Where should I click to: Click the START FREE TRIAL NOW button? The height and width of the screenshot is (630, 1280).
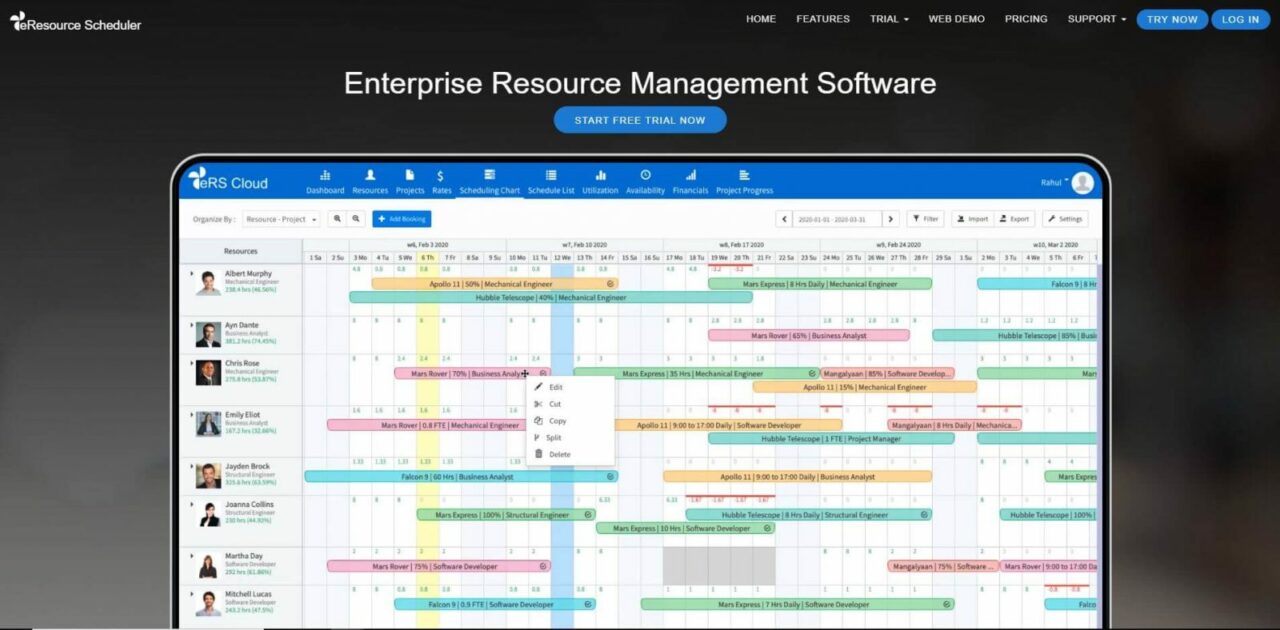[640, 120]
